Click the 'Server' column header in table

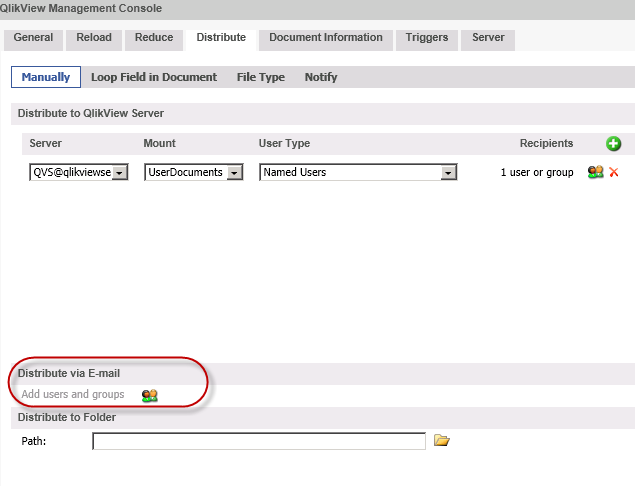[45, 143]
